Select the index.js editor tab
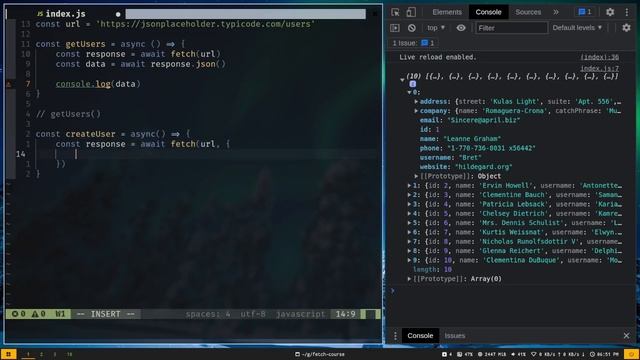 click(65, 14)
